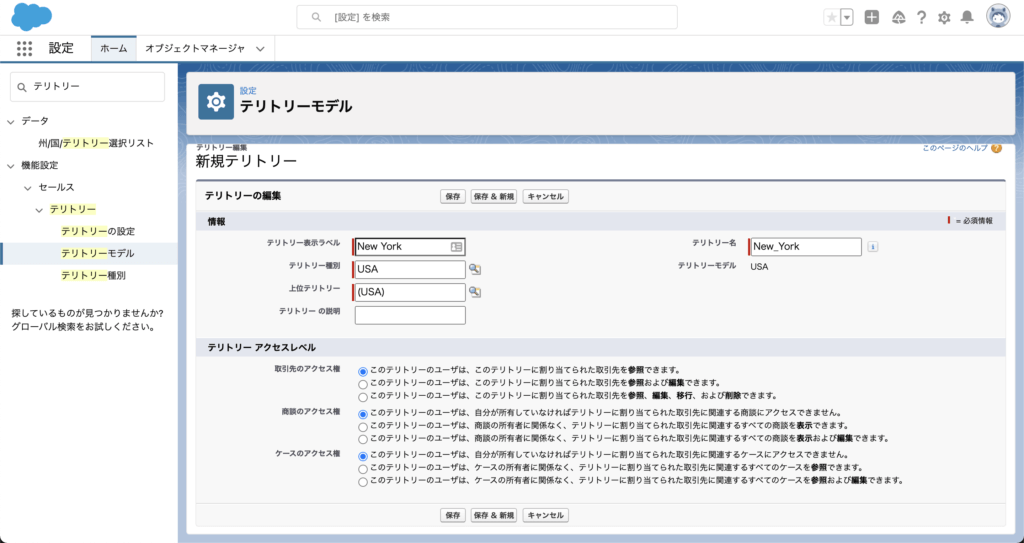Open the setup gear icon in header

coord(944,18)
